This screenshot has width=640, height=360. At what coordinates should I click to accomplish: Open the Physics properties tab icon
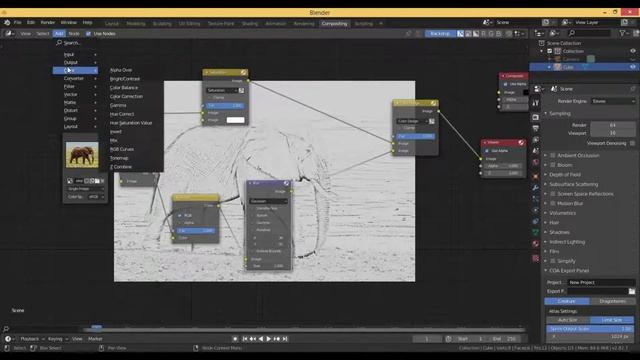536,210
